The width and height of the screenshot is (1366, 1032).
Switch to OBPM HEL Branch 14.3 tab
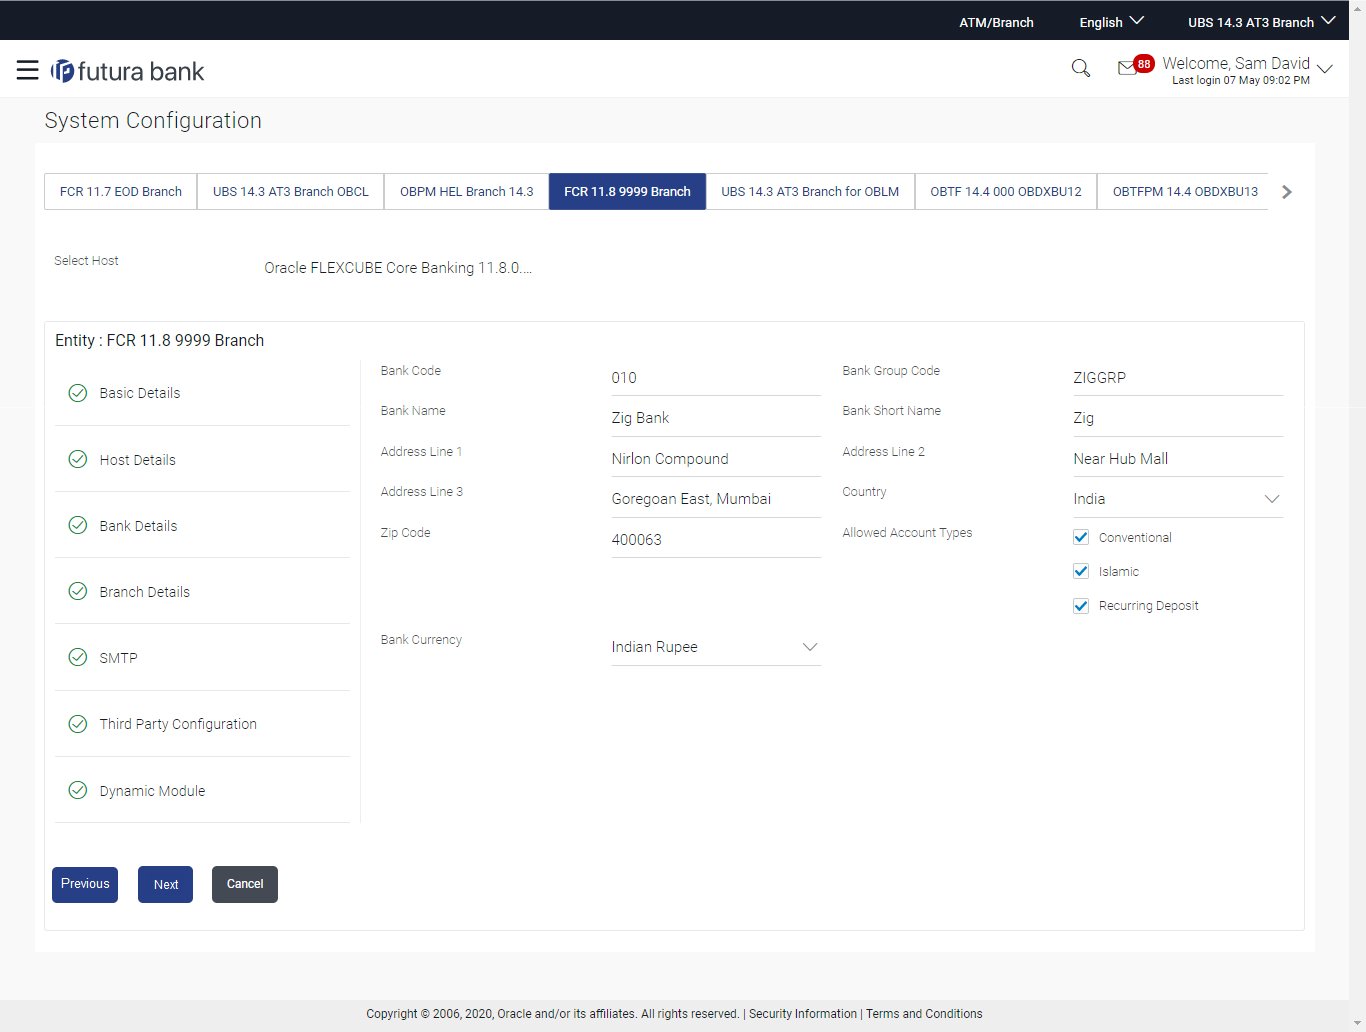(467, 192)
